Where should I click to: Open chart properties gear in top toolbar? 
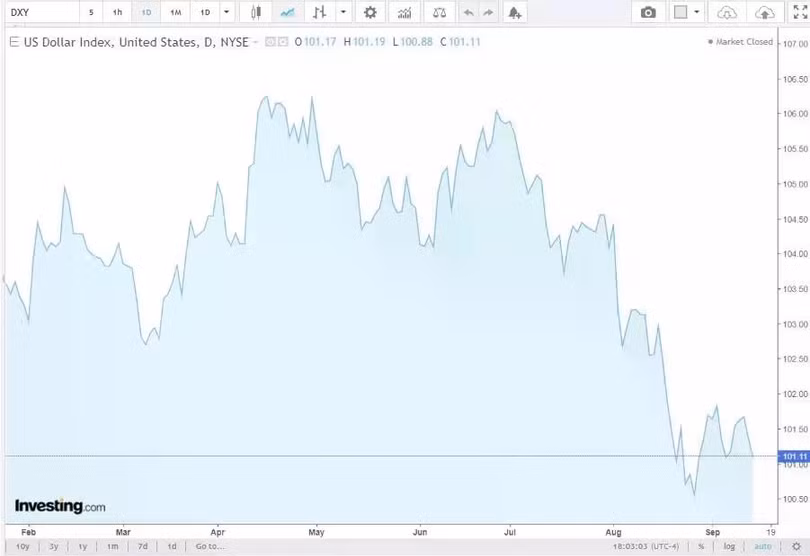point(370,12)
